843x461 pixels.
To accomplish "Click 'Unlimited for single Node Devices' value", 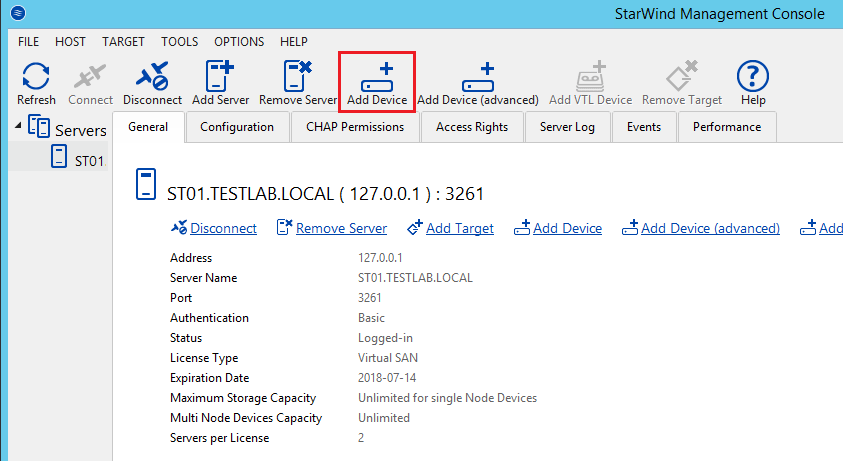I will [x=447, y=398].
